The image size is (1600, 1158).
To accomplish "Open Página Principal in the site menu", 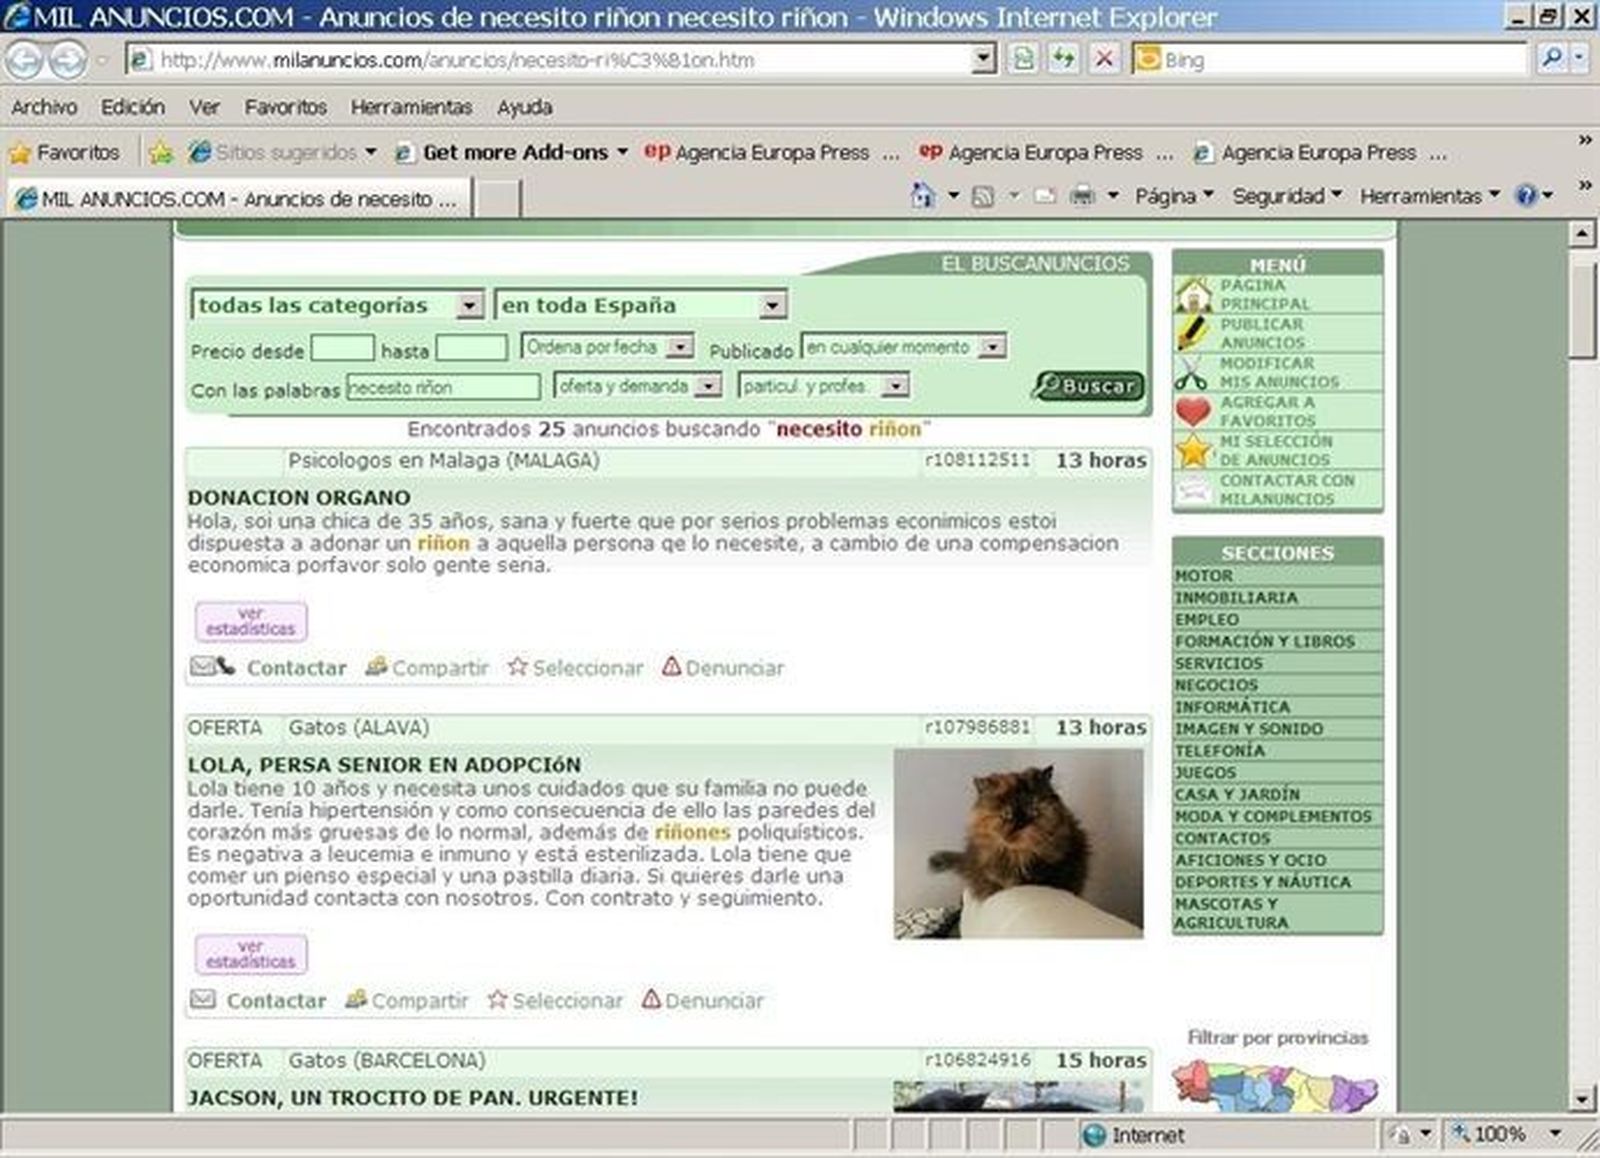I will 1278,295.
